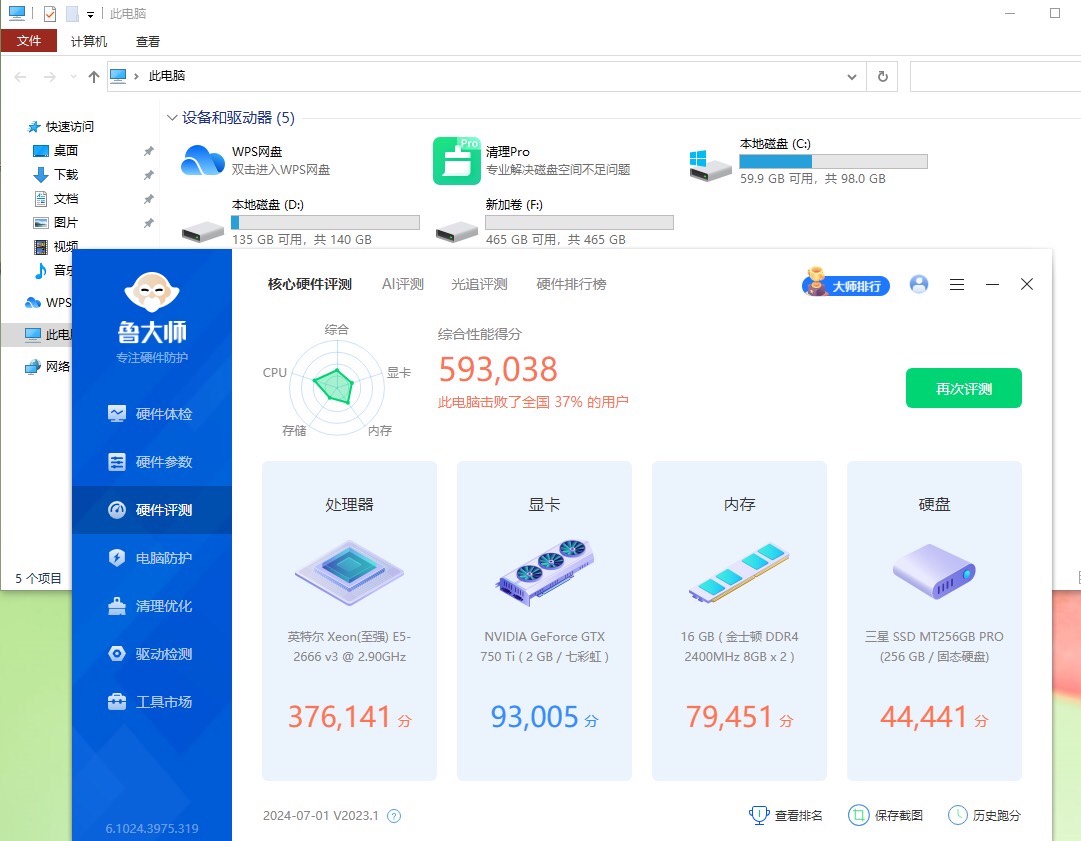
Task: Switch to 核心硬件评测 tab
Action: tap(310, 284)
